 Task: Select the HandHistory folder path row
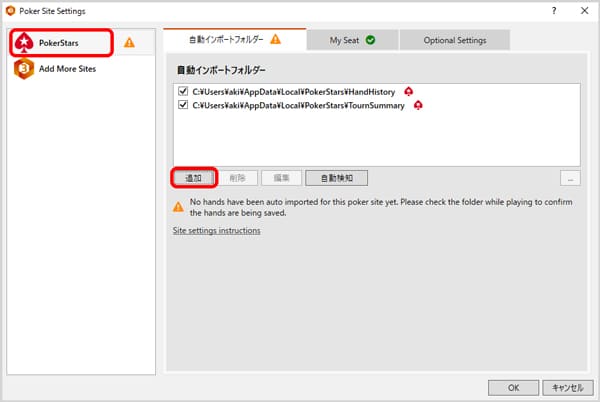[294, 91]
